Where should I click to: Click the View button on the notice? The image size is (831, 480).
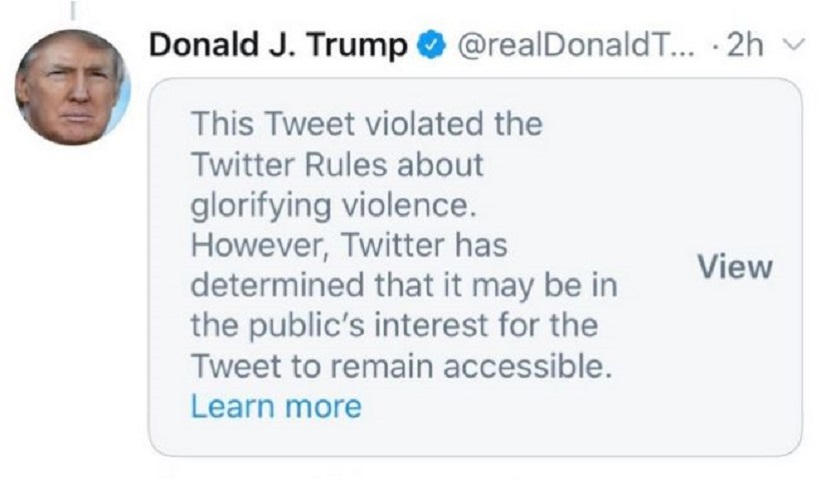pyautogui.click(x=735, y=267)
